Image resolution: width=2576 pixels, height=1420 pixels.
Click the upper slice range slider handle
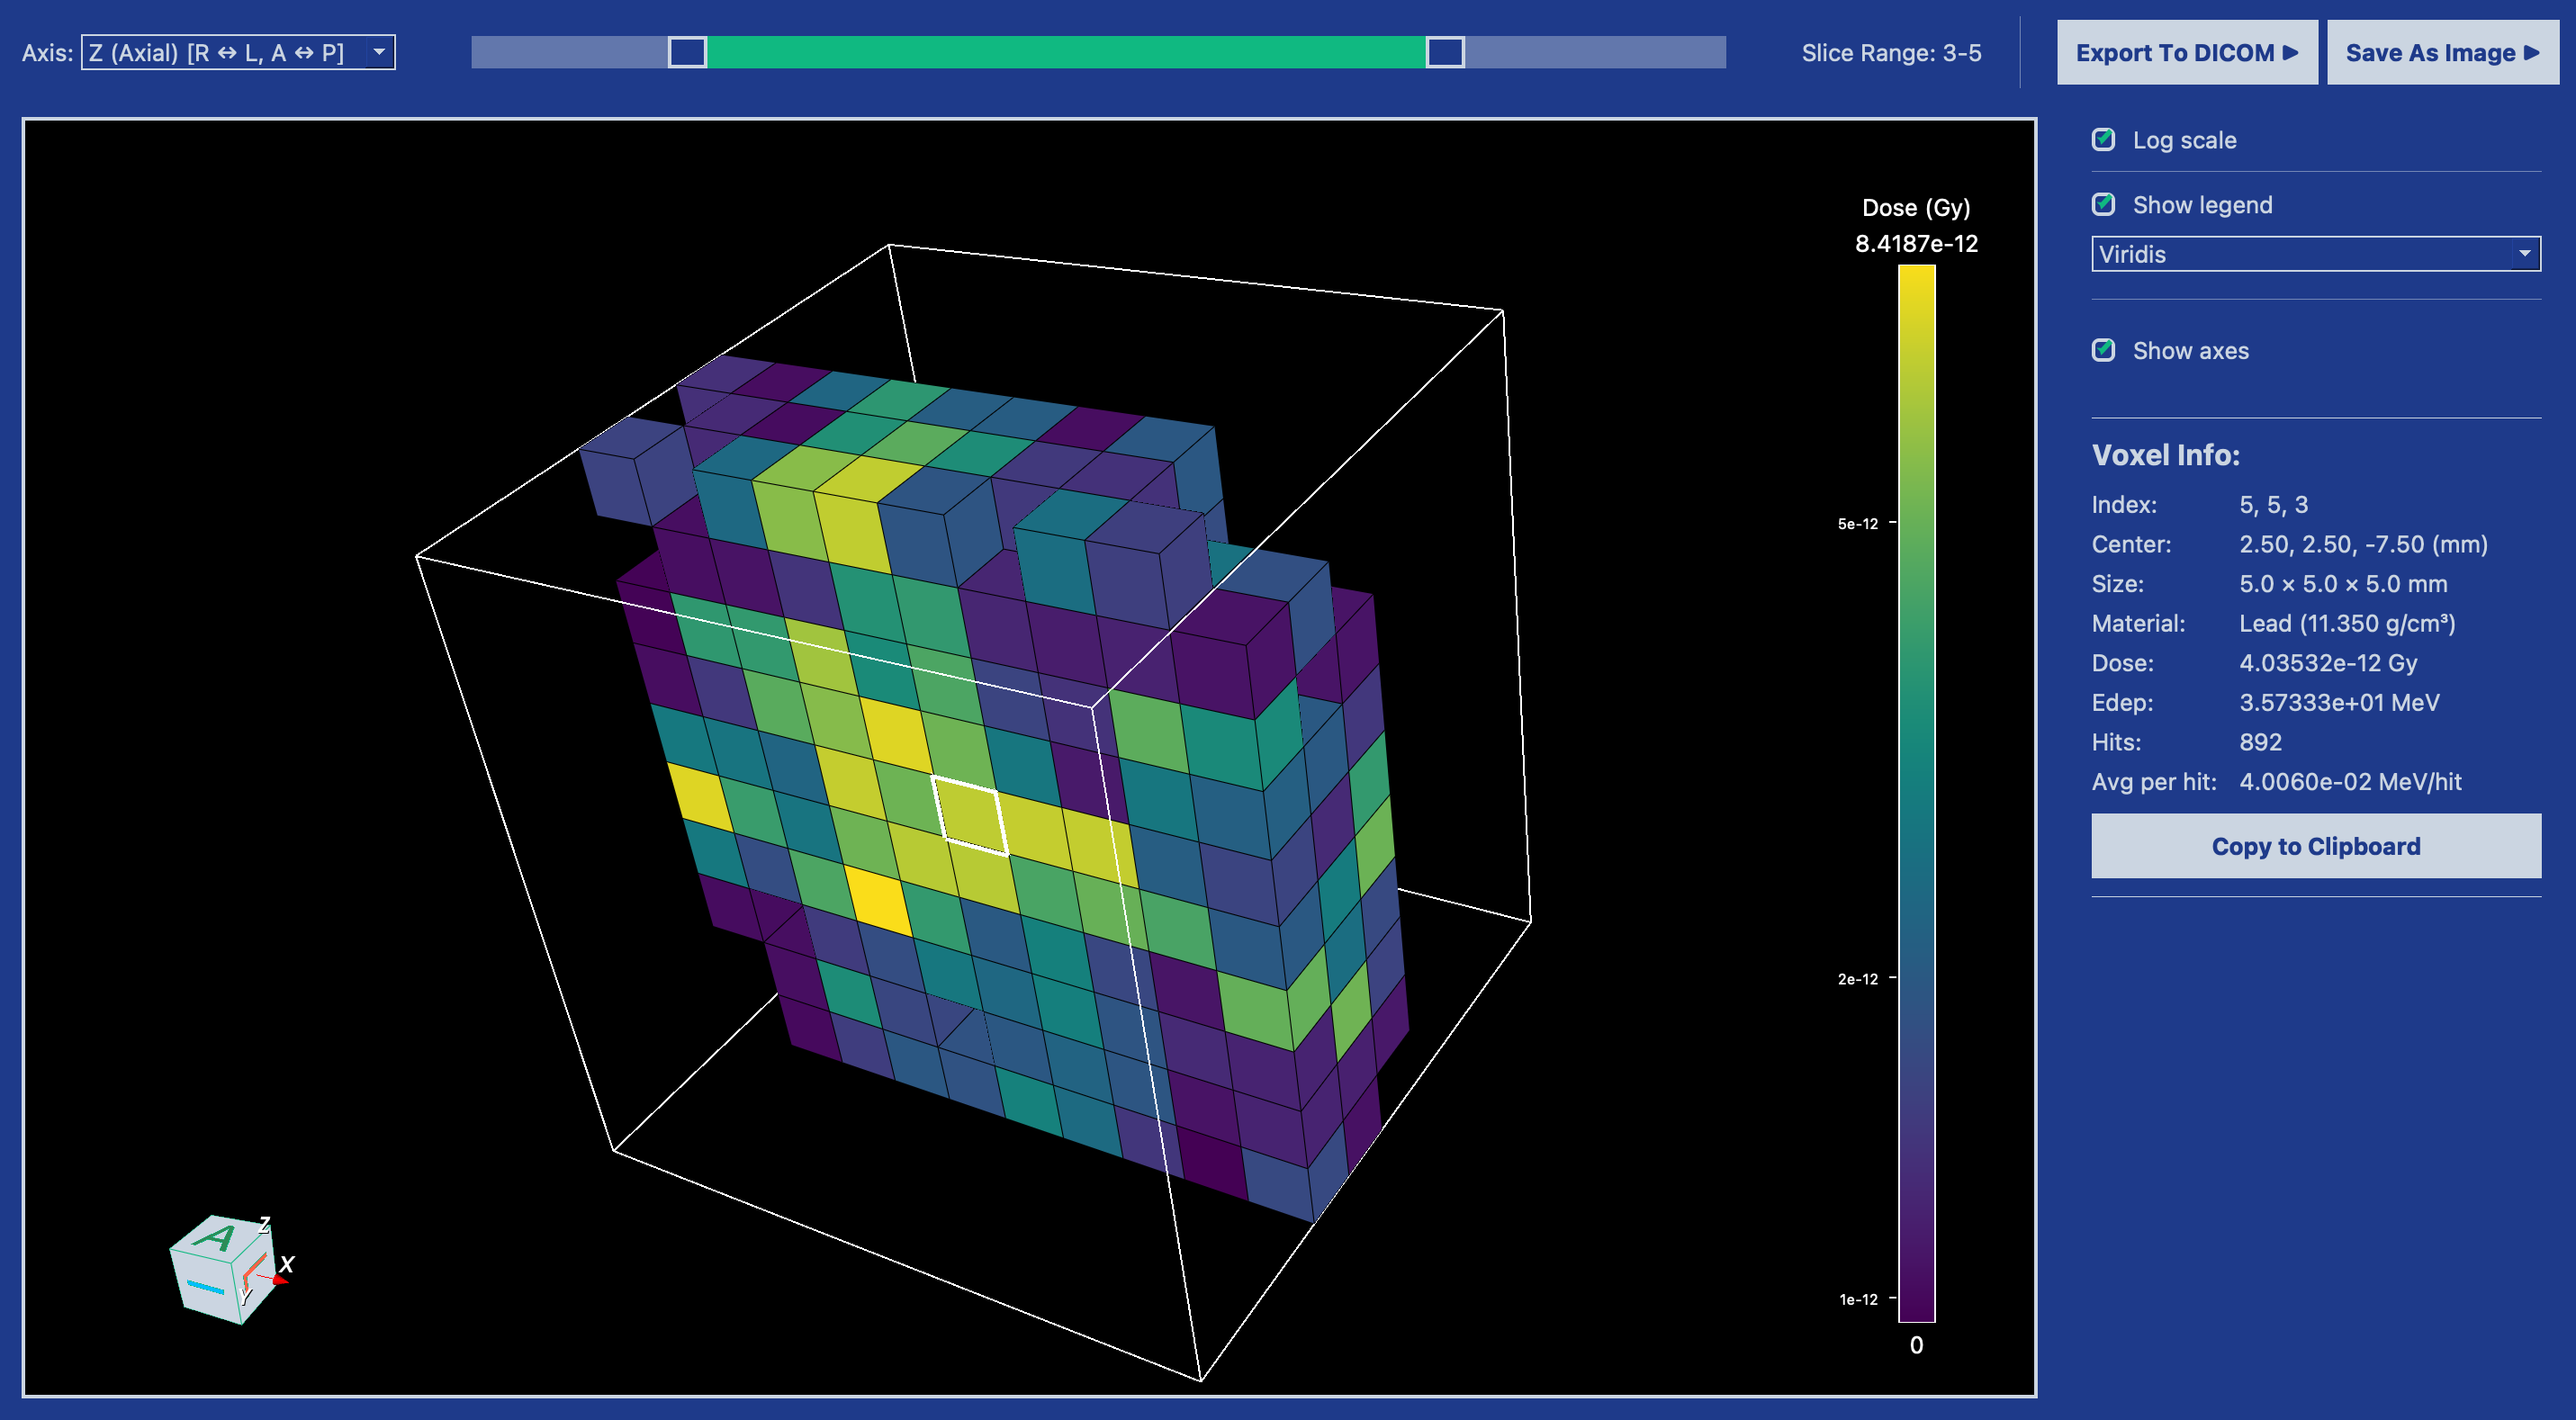click(x=1445, y=52)
